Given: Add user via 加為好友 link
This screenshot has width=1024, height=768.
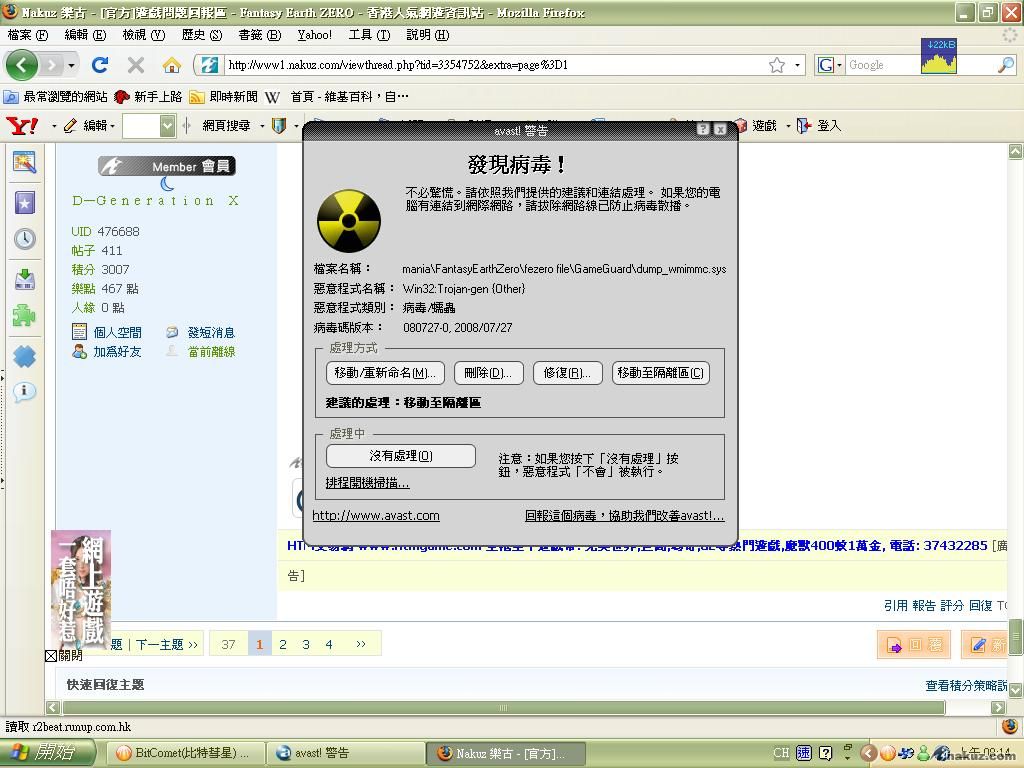Looking at the screenshot, I should [117, 351].
